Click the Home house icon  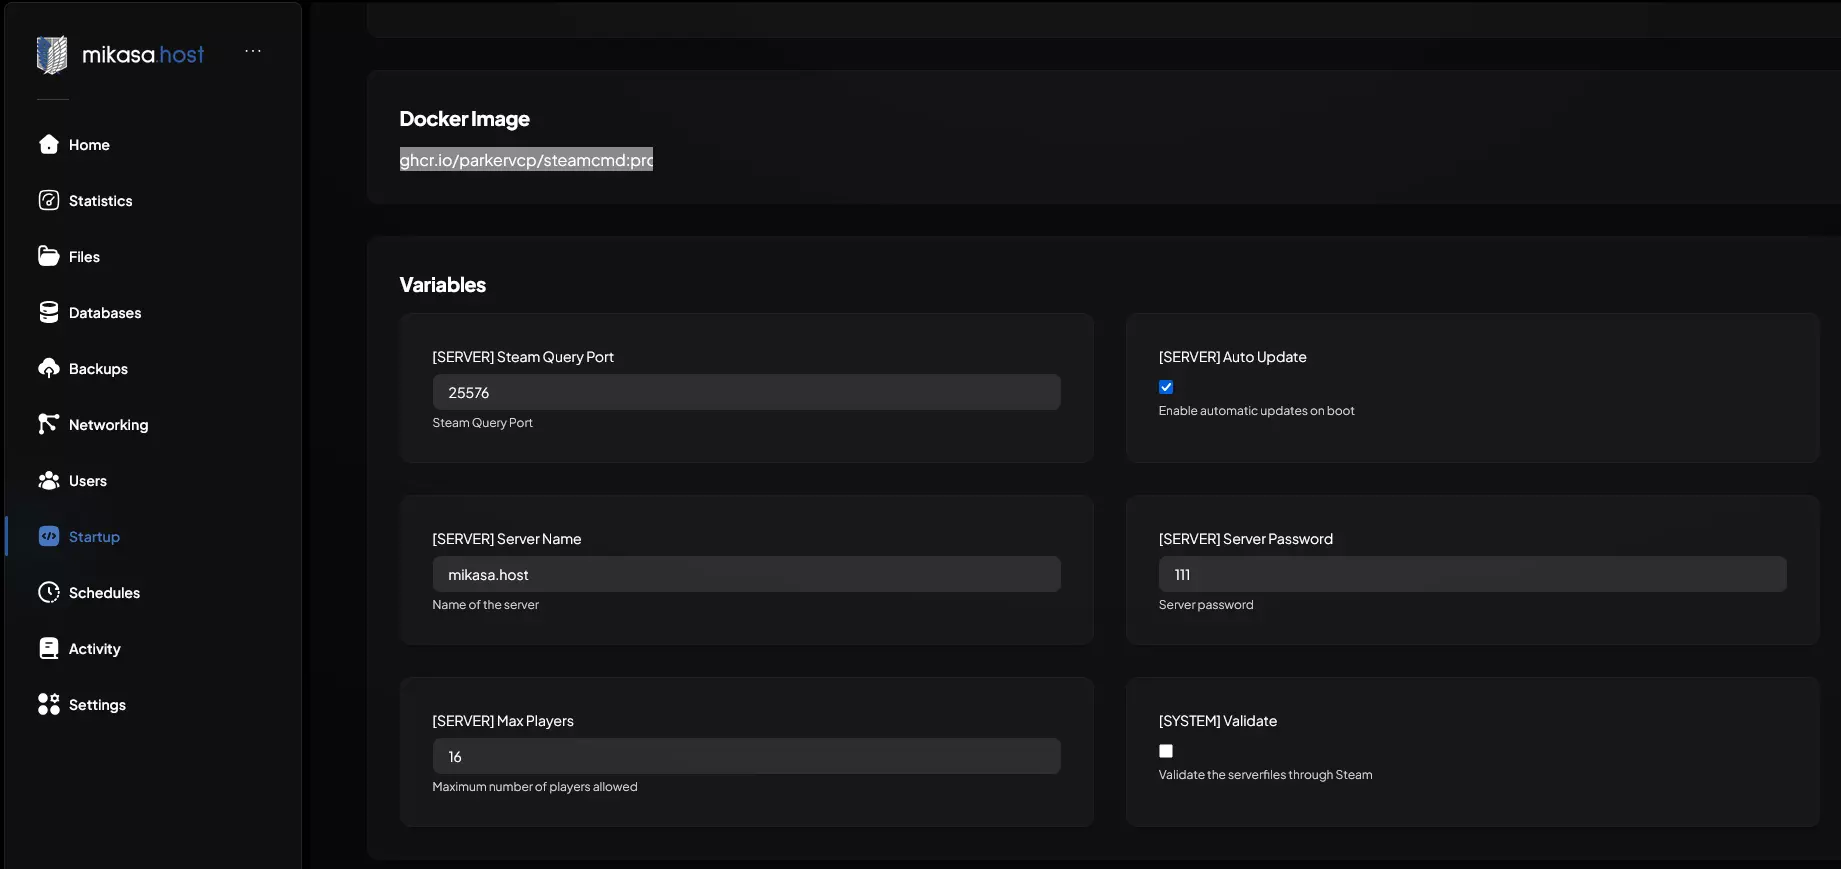click(48, 145)
